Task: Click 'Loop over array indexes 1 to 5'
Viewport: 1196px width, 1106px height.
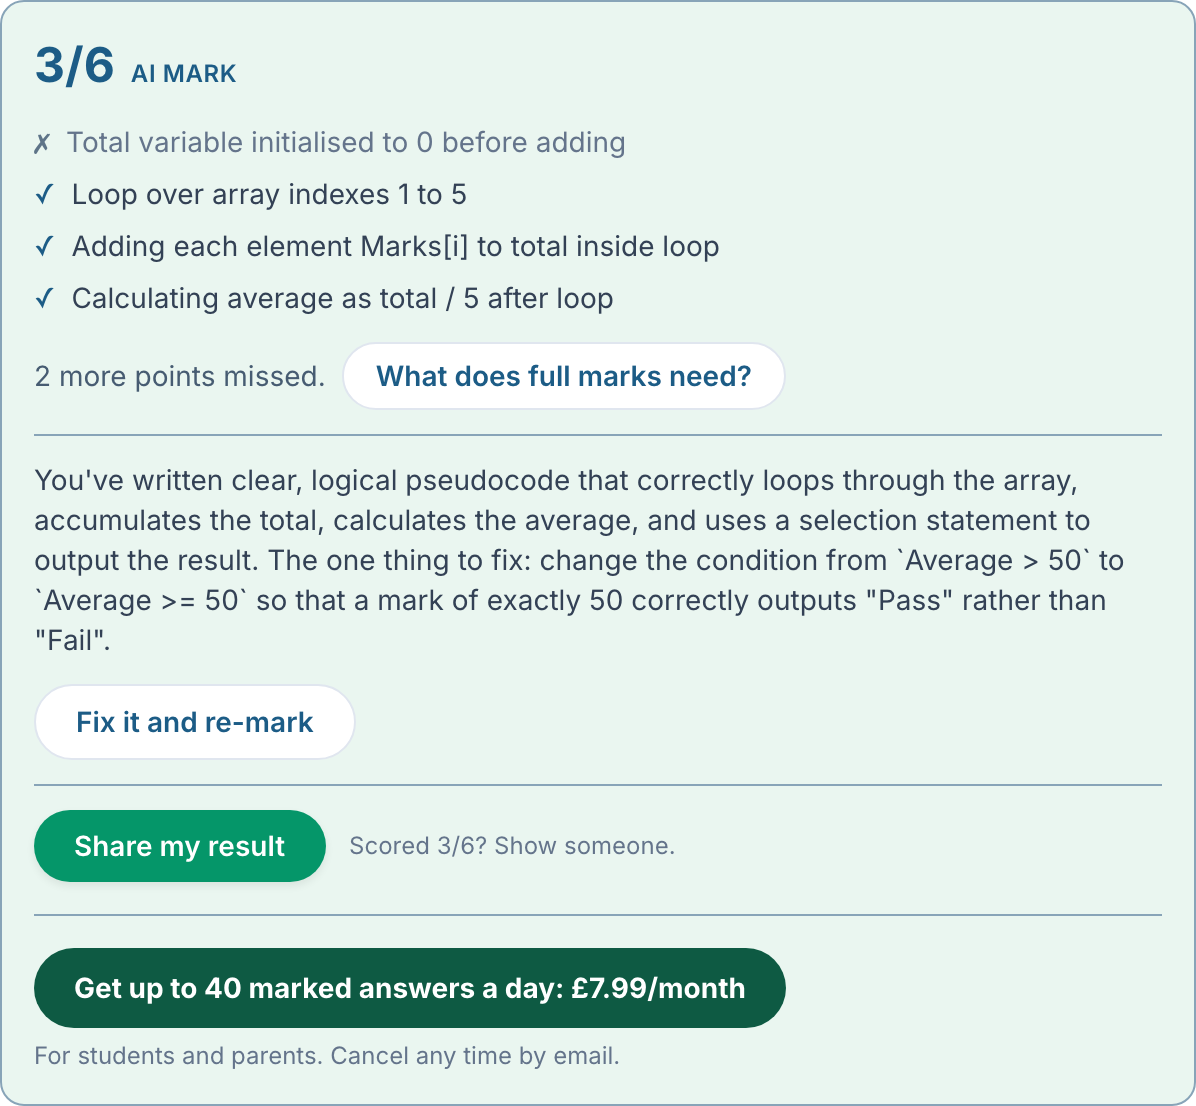Action: click(x=269, y=195)
